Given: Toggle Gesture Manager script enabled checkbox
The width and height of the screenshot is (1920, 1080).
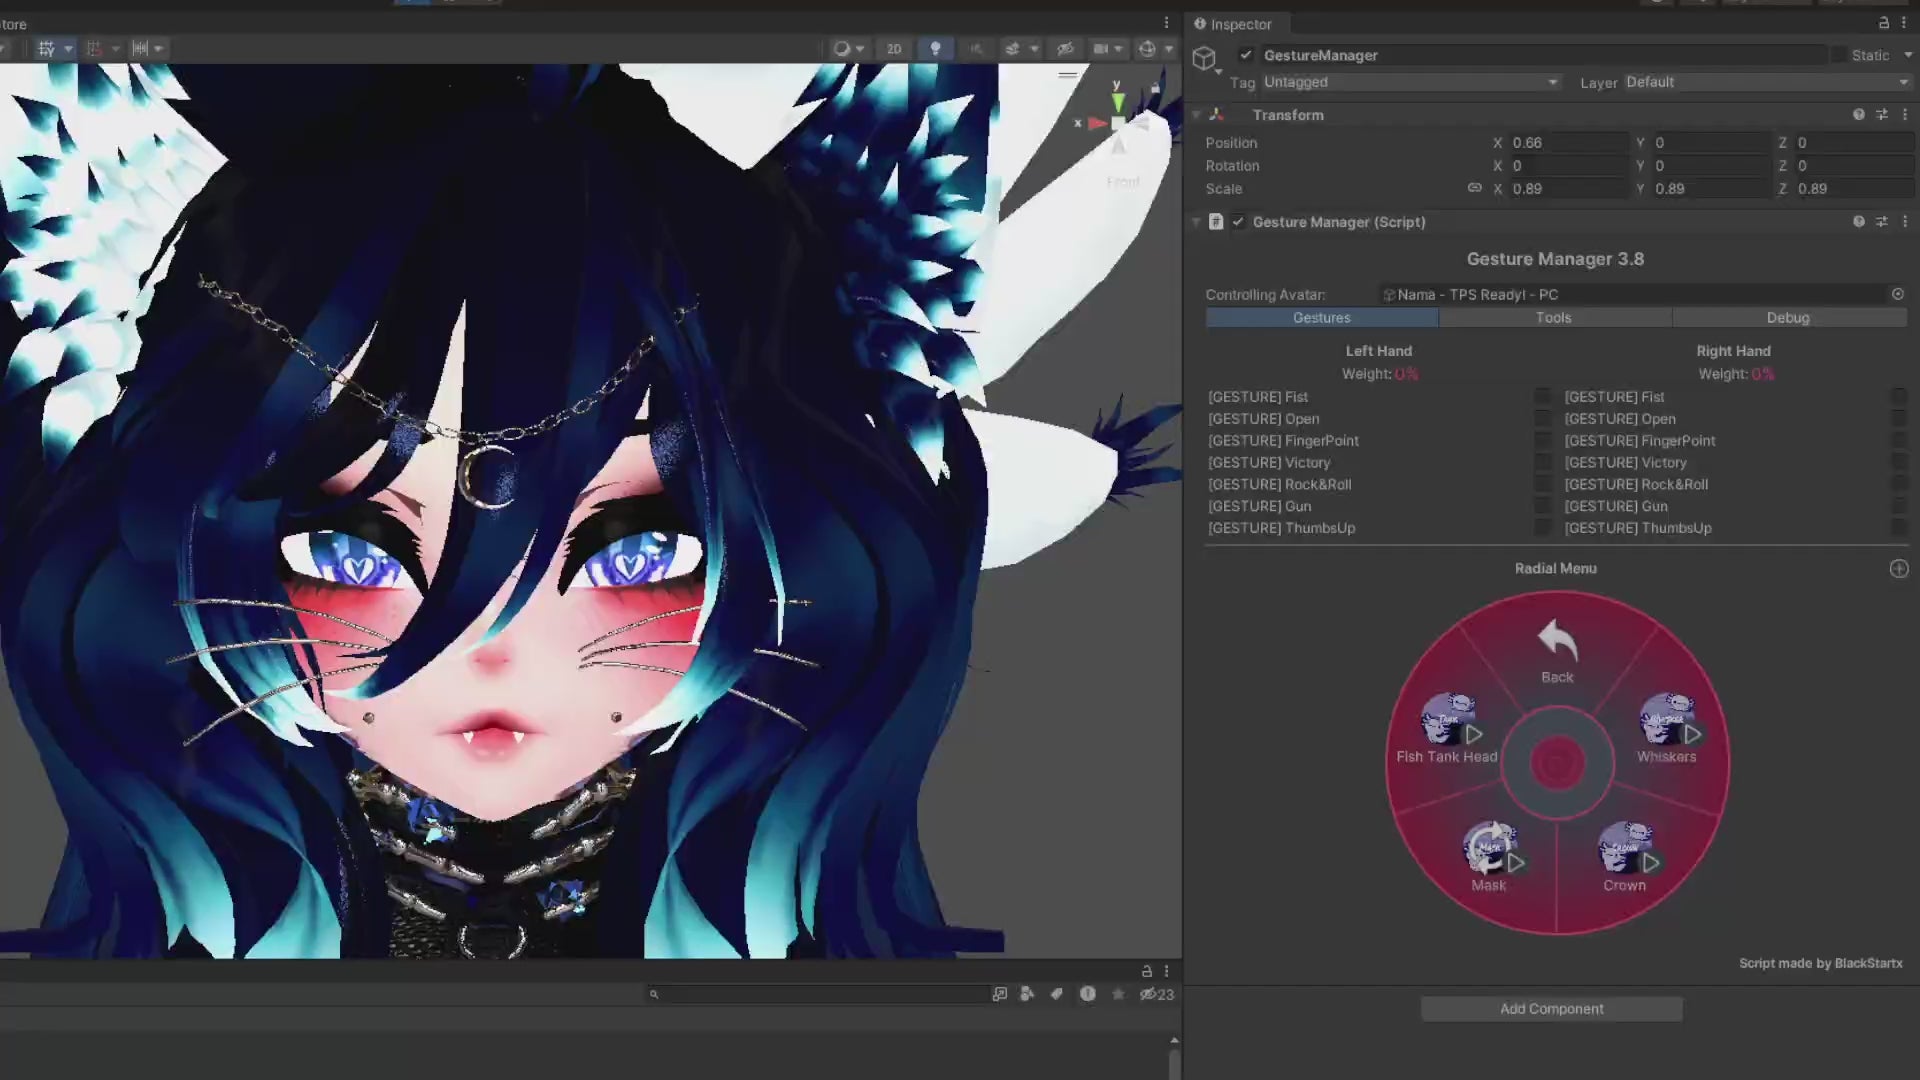Looking at the screenshot, I should (x=1238, y=222).
